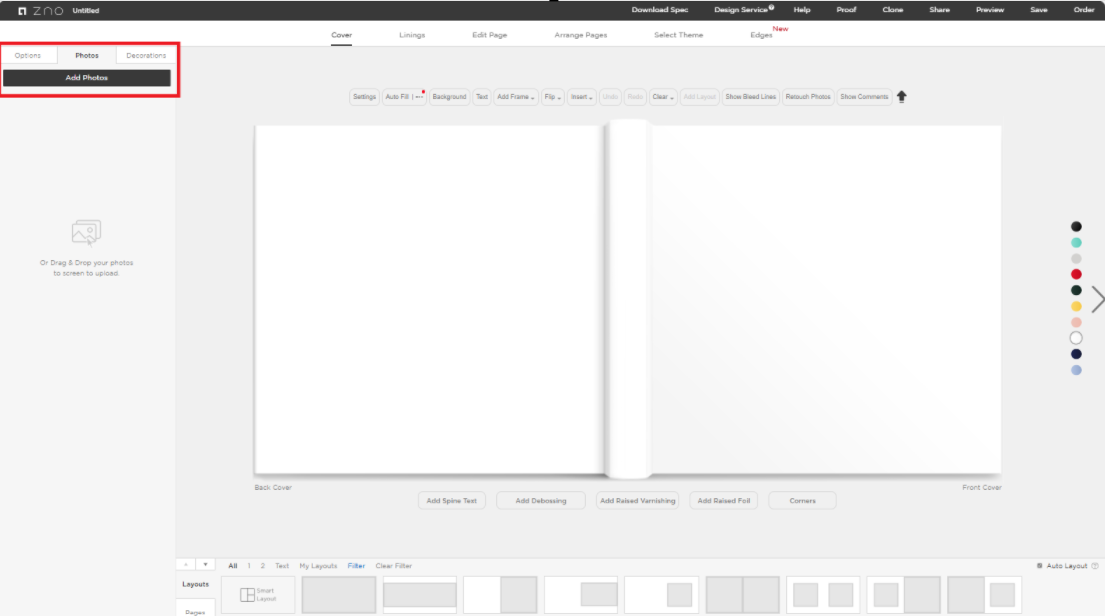
Task: Click the layout panel down arrow
Action: [x=205, y=565]
